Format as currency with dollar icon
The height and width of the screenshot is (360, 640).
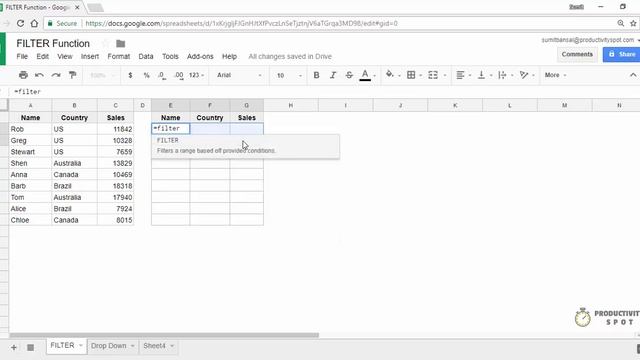click(x=130, y=75)
